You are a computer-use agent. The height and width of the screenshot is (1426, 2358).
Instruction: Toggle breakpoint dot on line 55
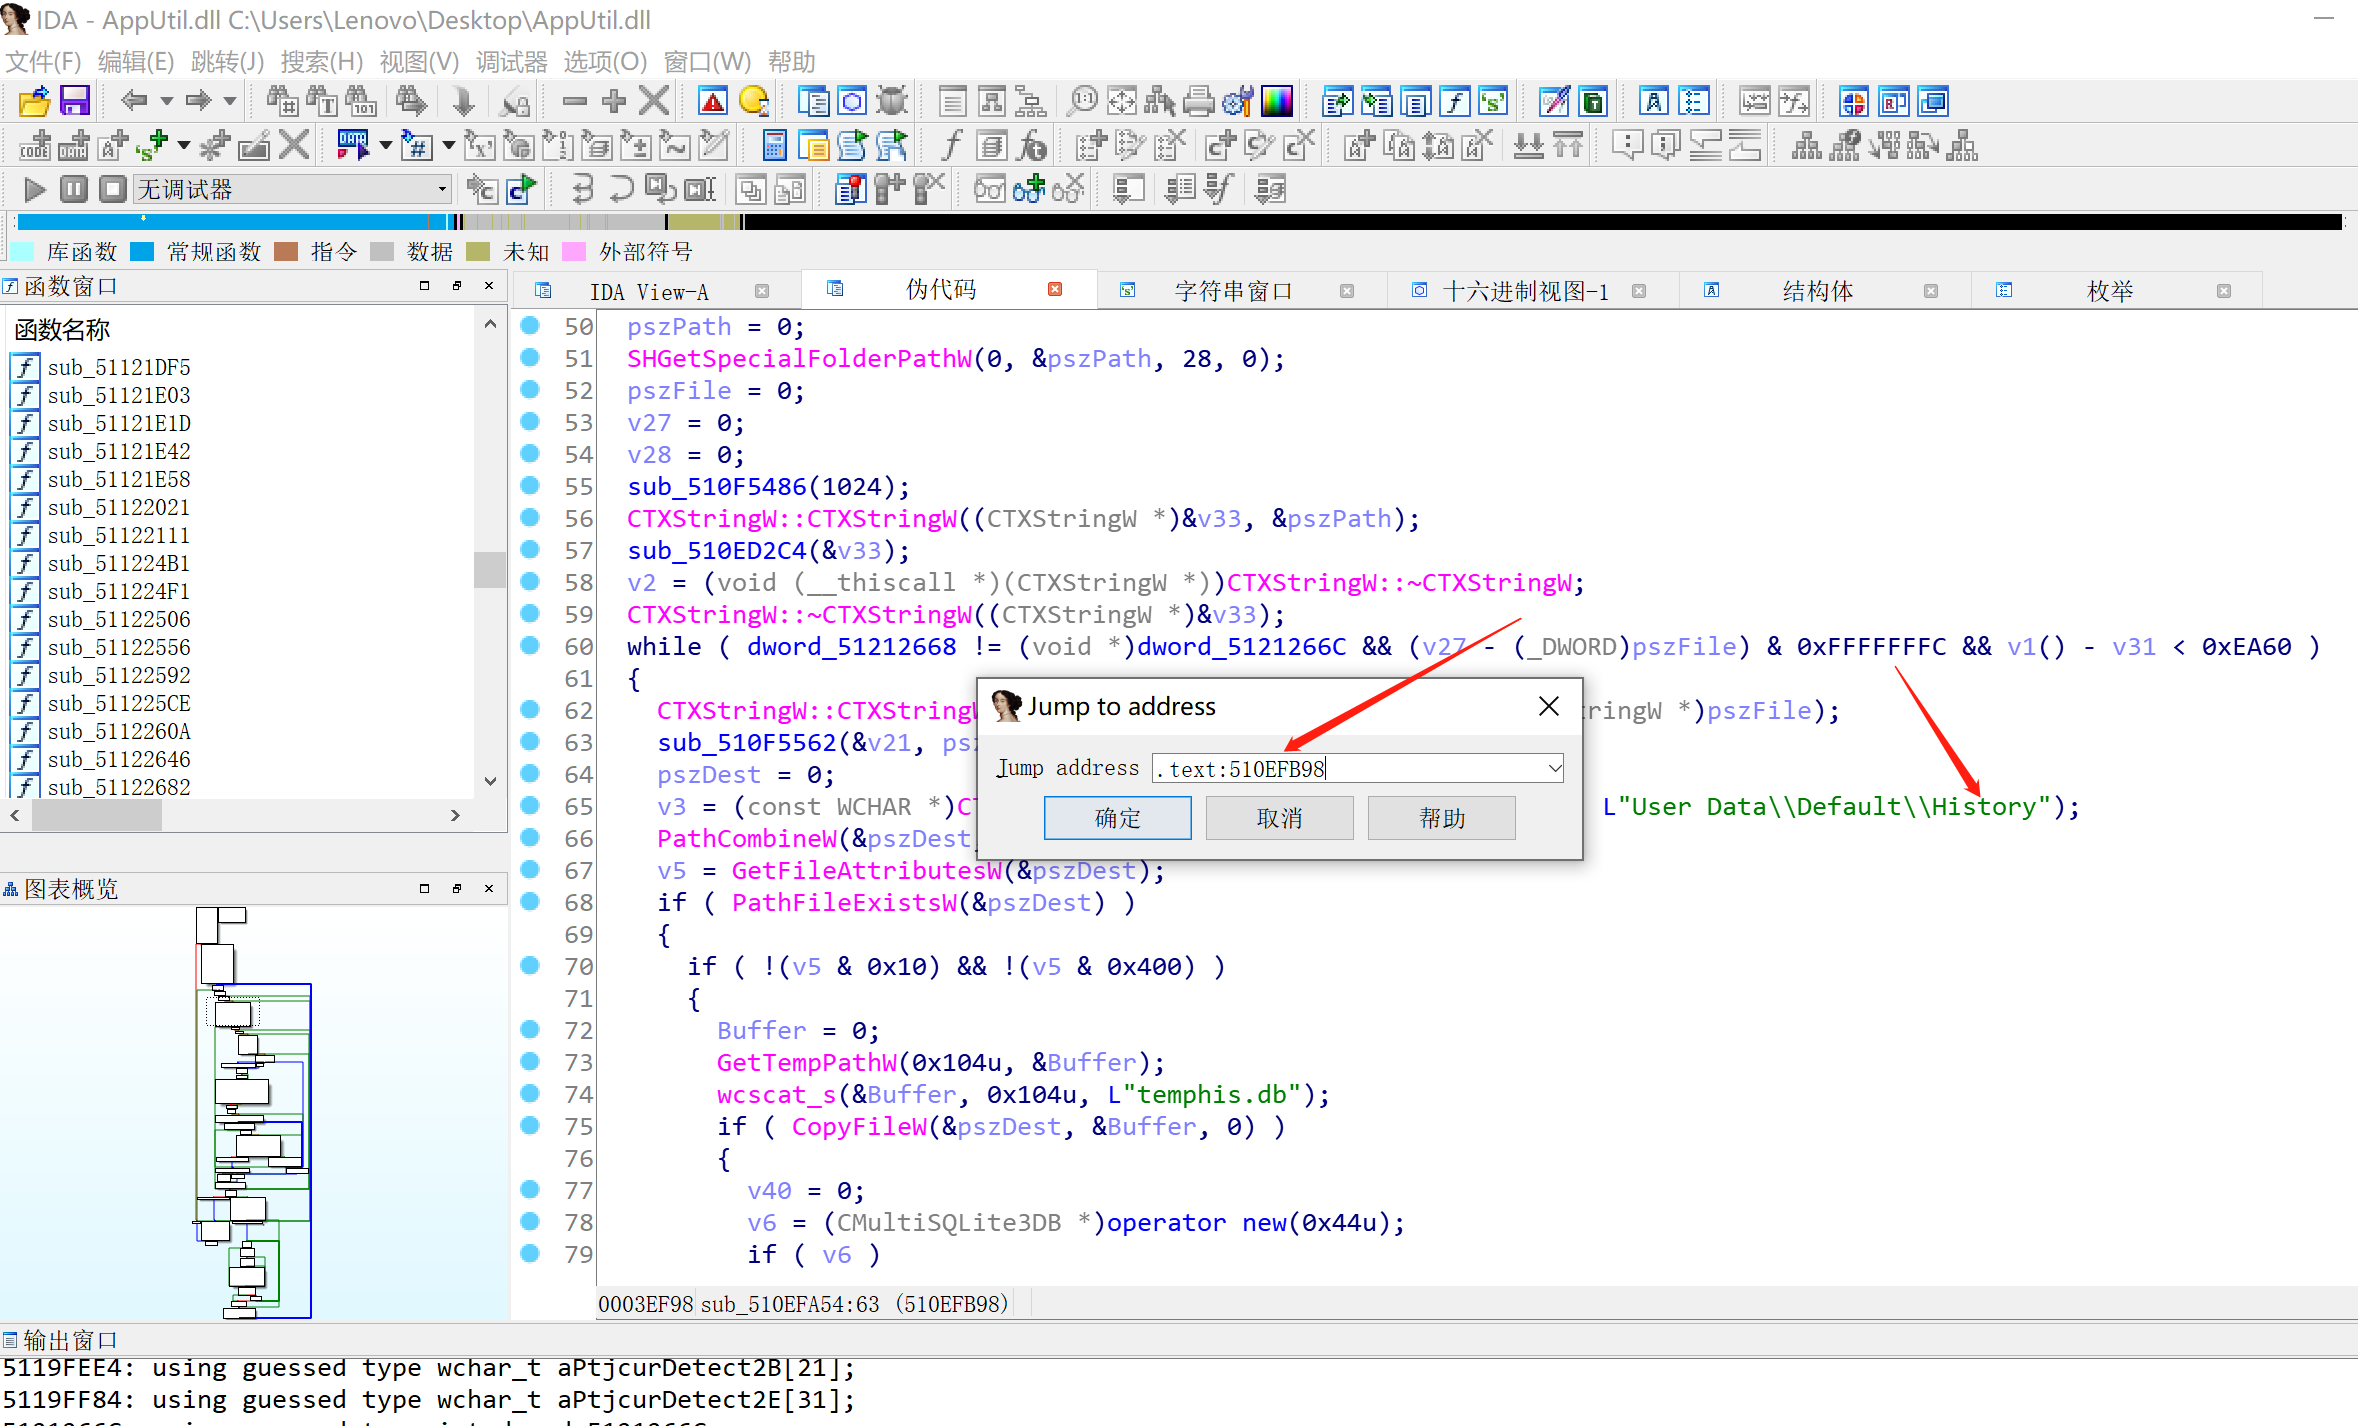coord(531,486)
